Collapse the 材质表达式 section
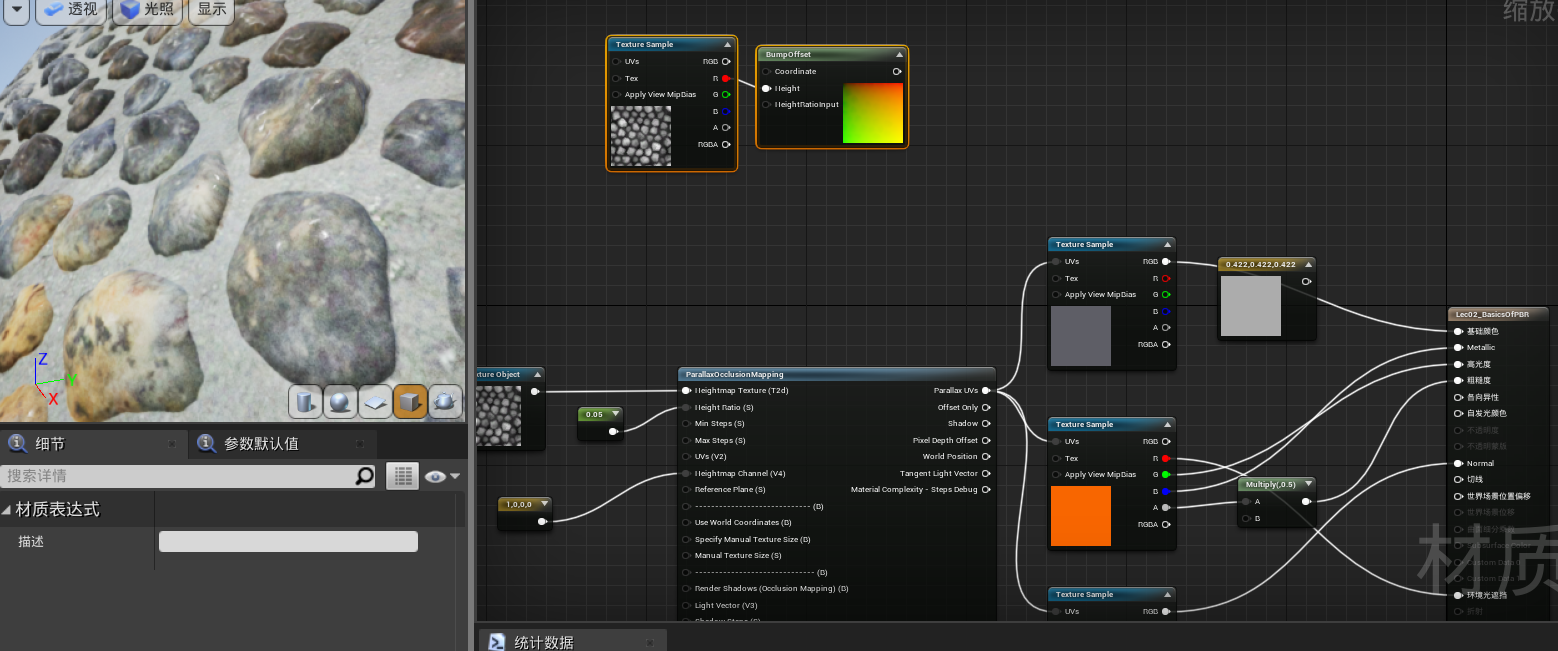This screenshot has width=1558, height=651. 7,509
